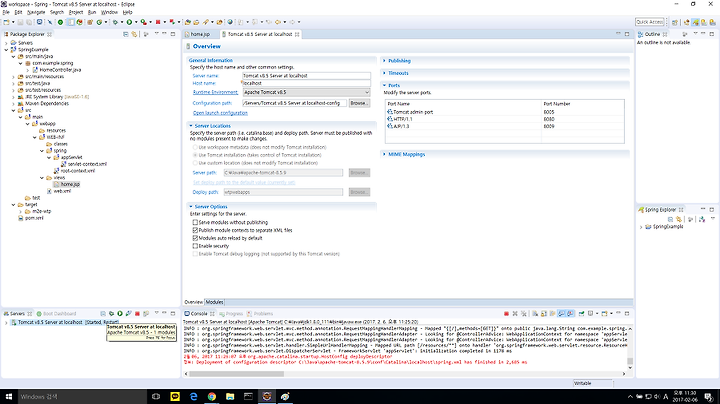Click the Run (green play) toolbar icon
Image resolution: width=720 pixels, height=404 pixels.
(129, 22)
